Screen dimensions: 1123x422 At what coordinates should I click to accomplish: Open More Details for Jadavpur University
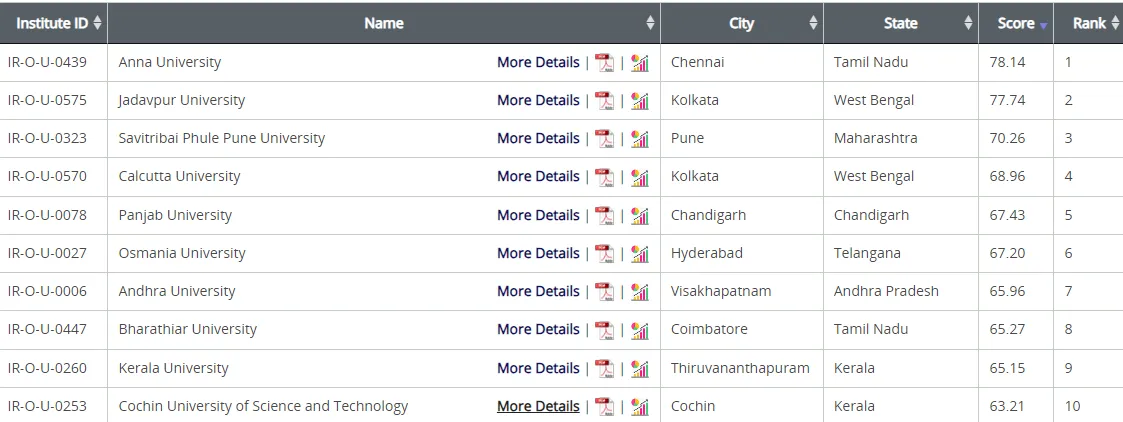(538, 100)
